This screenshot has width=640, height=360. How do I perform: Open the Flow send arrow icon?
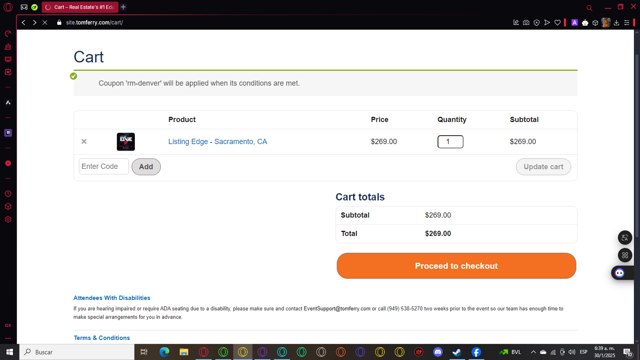coord(547,22)
